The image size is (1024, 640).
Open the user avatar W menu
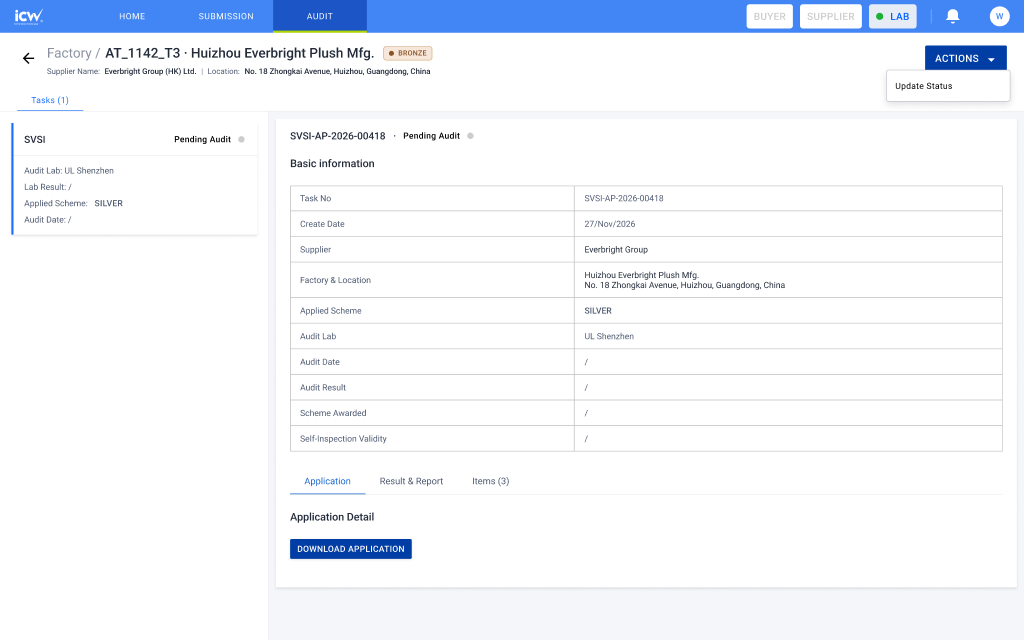(999, 16)
